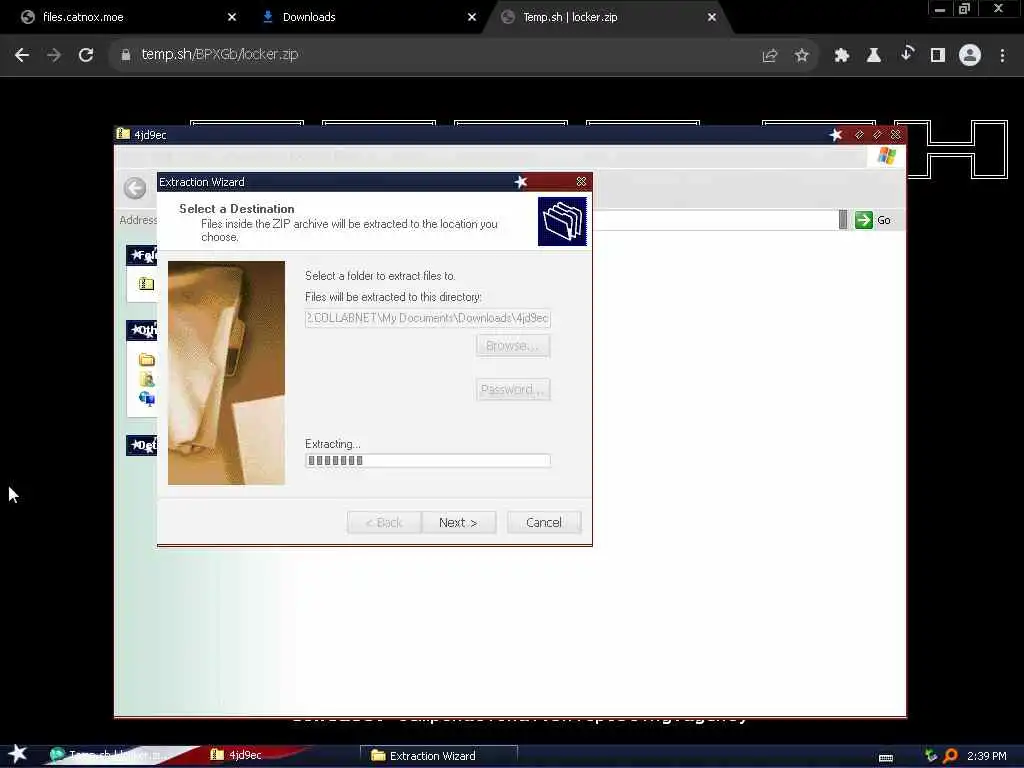Click the wizard side illustration image
The width and height of the screenshot is (1024, 768).
point(226,373)
